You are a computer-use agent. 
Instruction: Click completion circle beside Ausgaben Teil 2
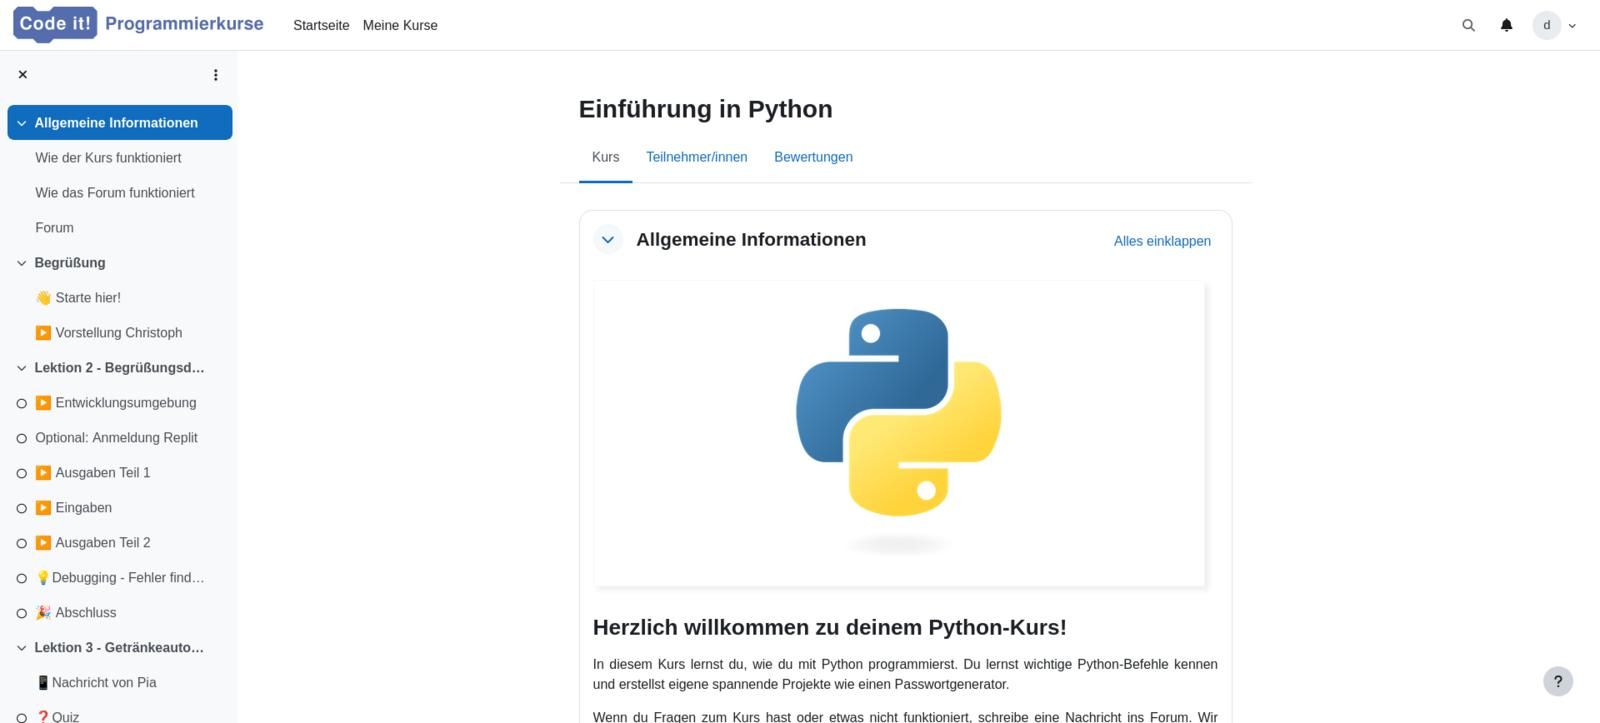tap(21, 544)
